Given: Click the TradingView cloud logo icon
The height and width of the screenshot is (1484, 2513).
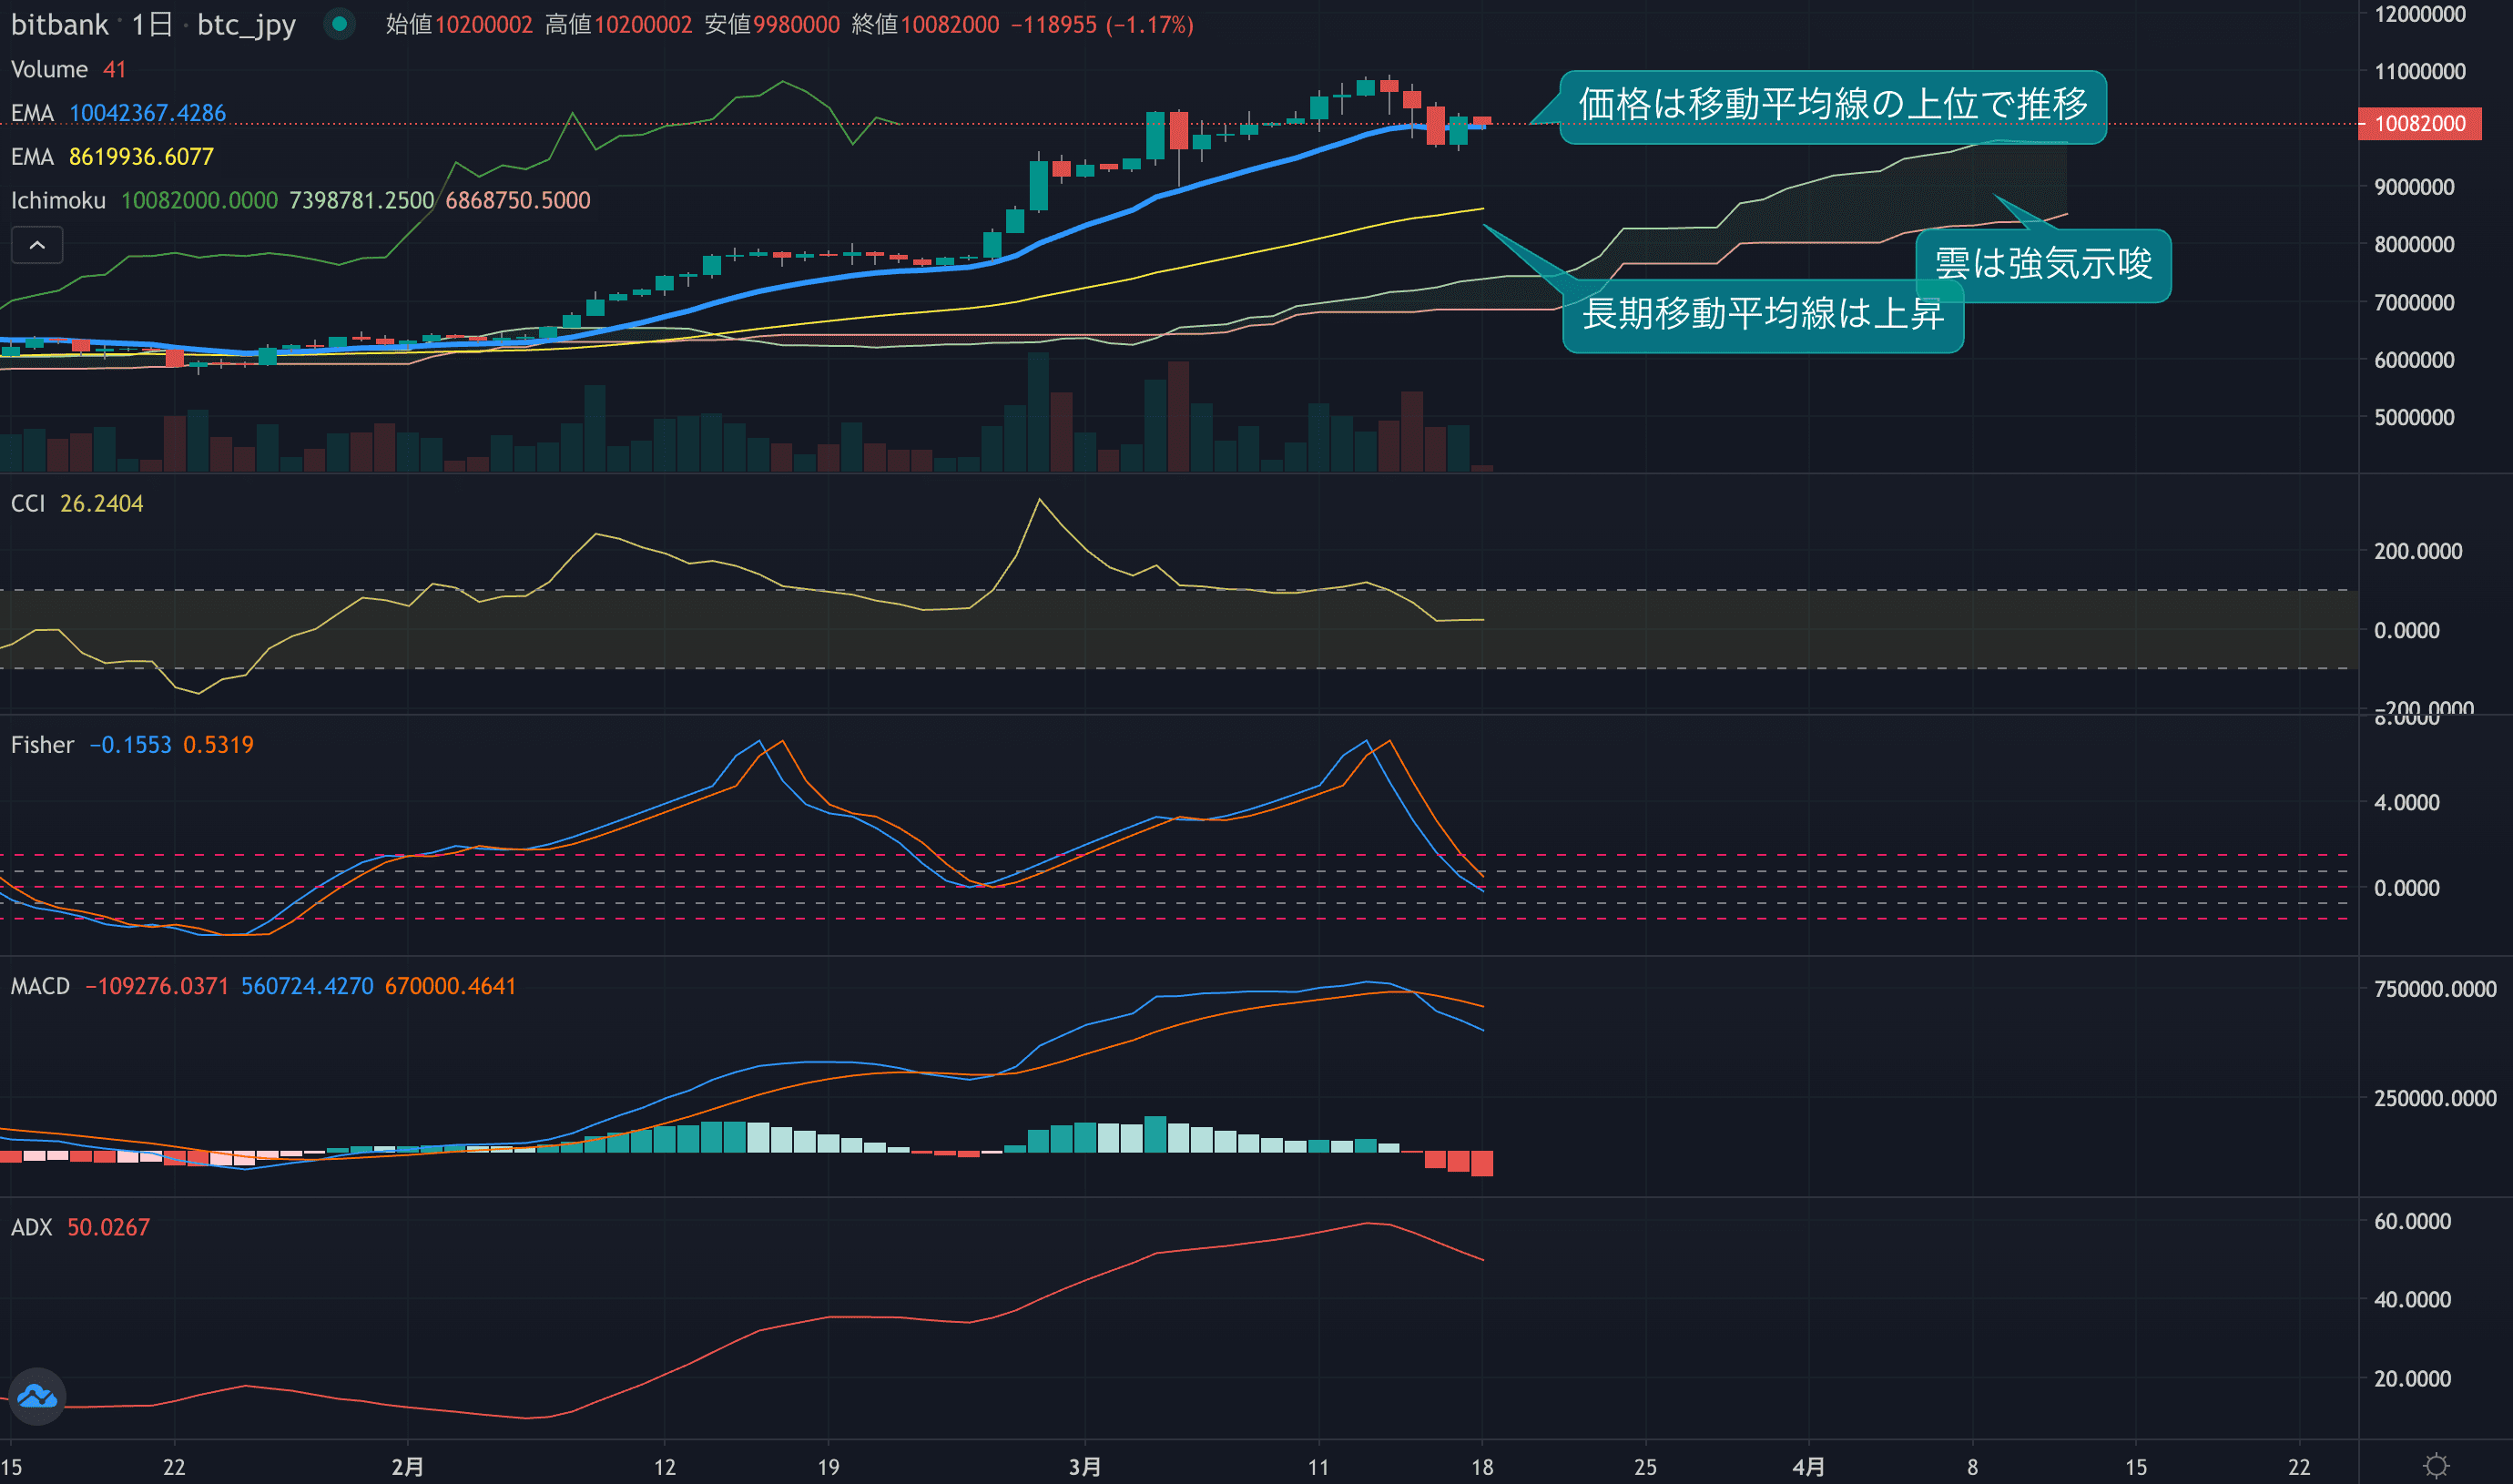Looking at the screenshot, I should click(x=38, y=1396).
